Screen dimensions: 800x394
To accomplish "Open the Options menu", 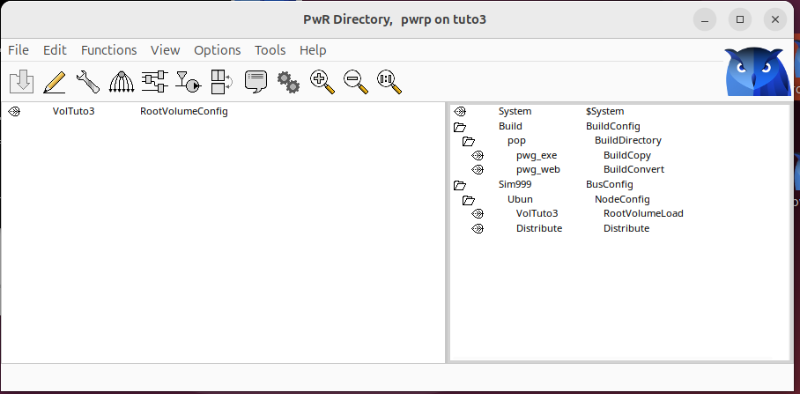I will [x=217, y=50].
